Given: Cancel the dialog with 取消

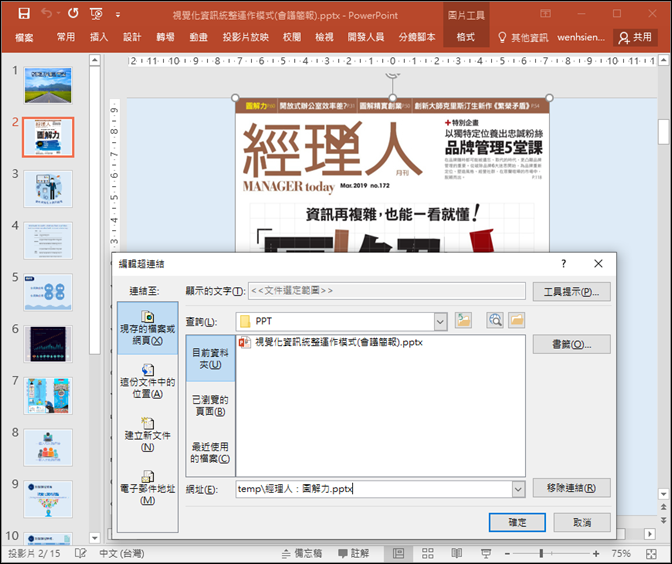Looking at the screenshot, I should point(582,522).
